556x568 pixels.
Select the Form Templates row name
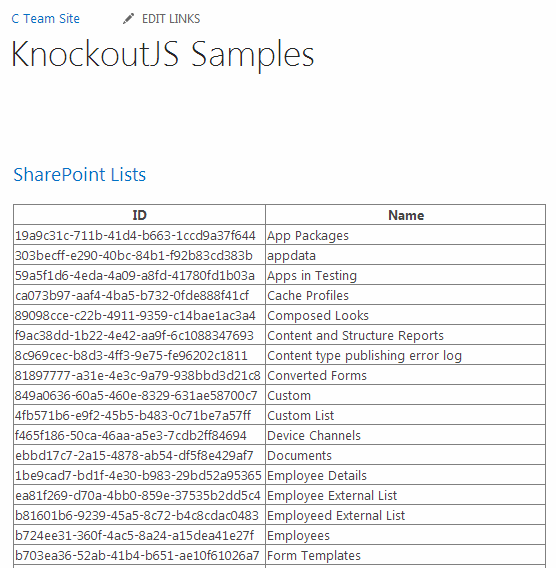(406, 555)
